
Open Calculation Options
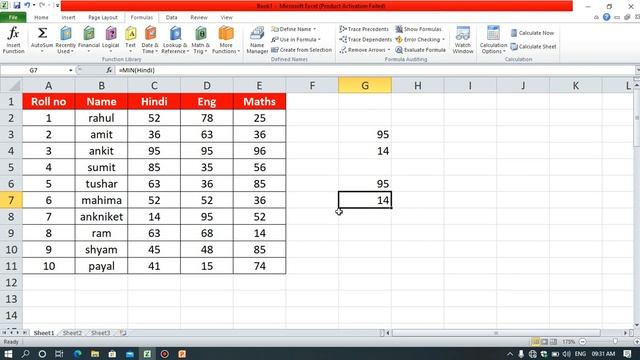[493, 40]
